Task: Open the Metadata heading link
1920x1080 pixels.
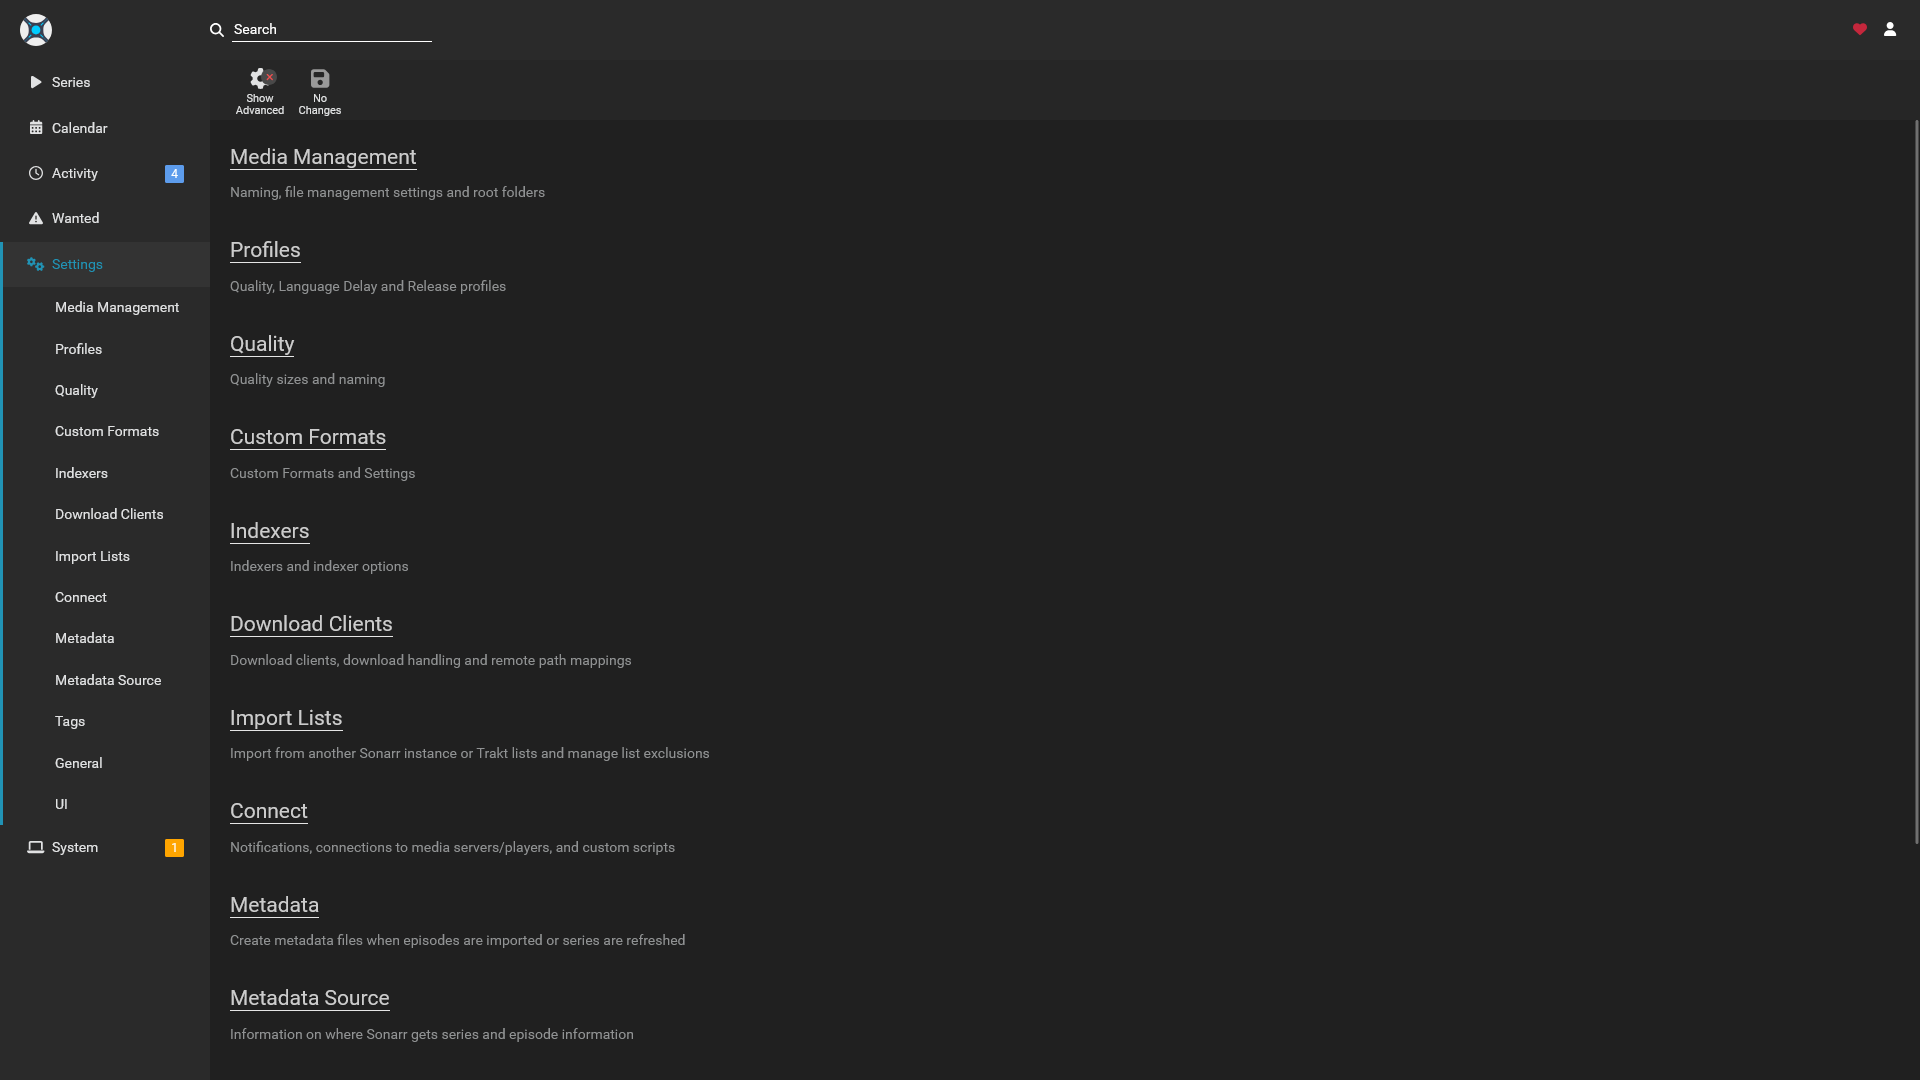Action: point(274,905)
